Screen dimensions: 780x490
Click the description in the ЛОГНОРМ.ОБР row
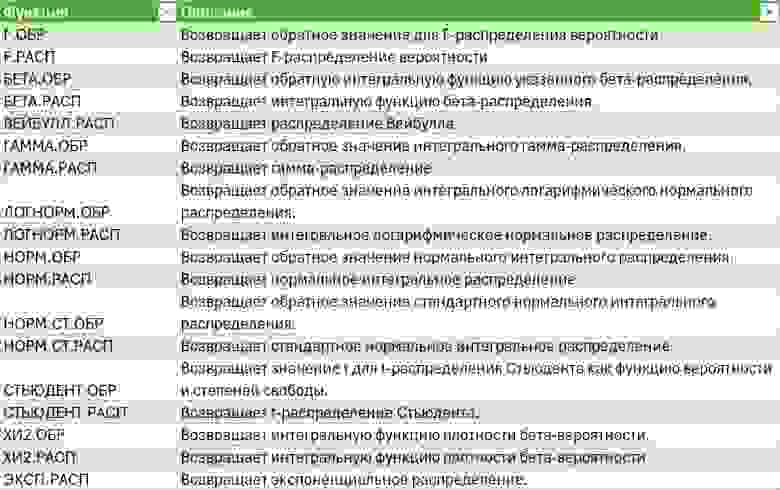coord(466,201)
